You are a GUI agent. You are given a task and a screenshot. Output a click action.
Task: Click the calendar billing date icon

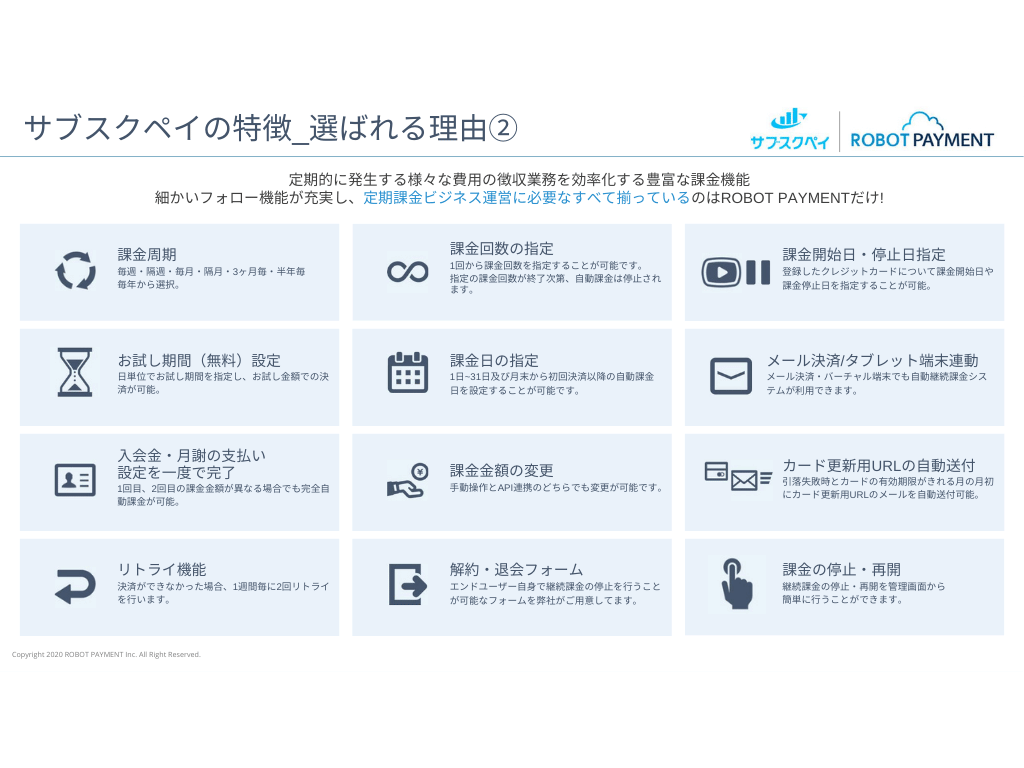point(408,373)
